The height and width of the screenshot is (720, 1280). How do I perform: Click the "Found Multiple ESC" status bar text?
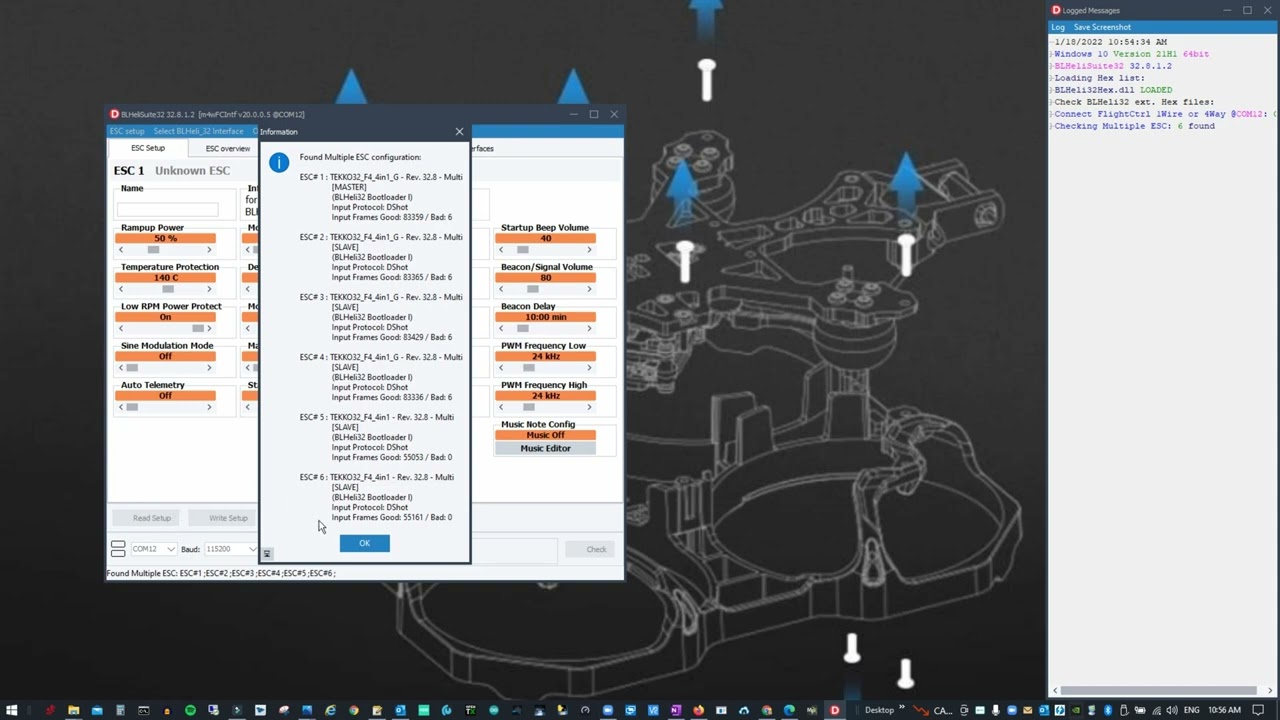click(x=221, y=573)
